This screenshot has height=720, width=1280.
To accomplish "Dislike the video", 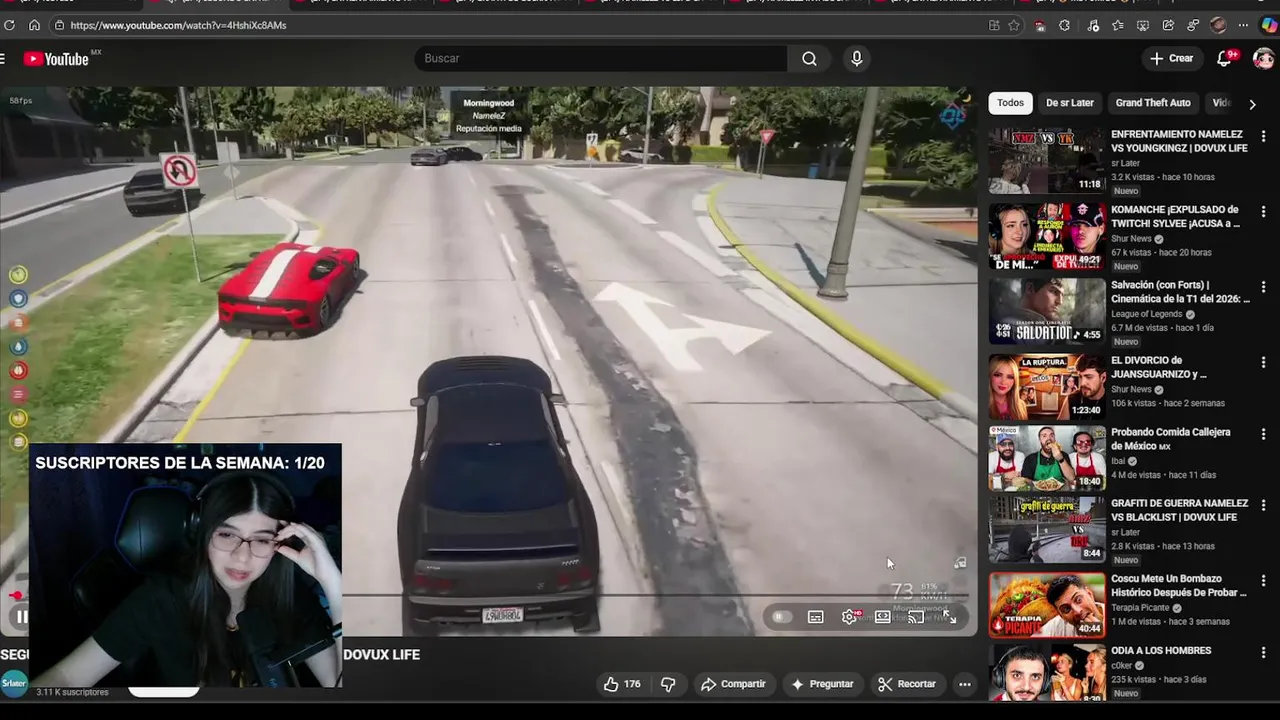I will click(668, 684).
